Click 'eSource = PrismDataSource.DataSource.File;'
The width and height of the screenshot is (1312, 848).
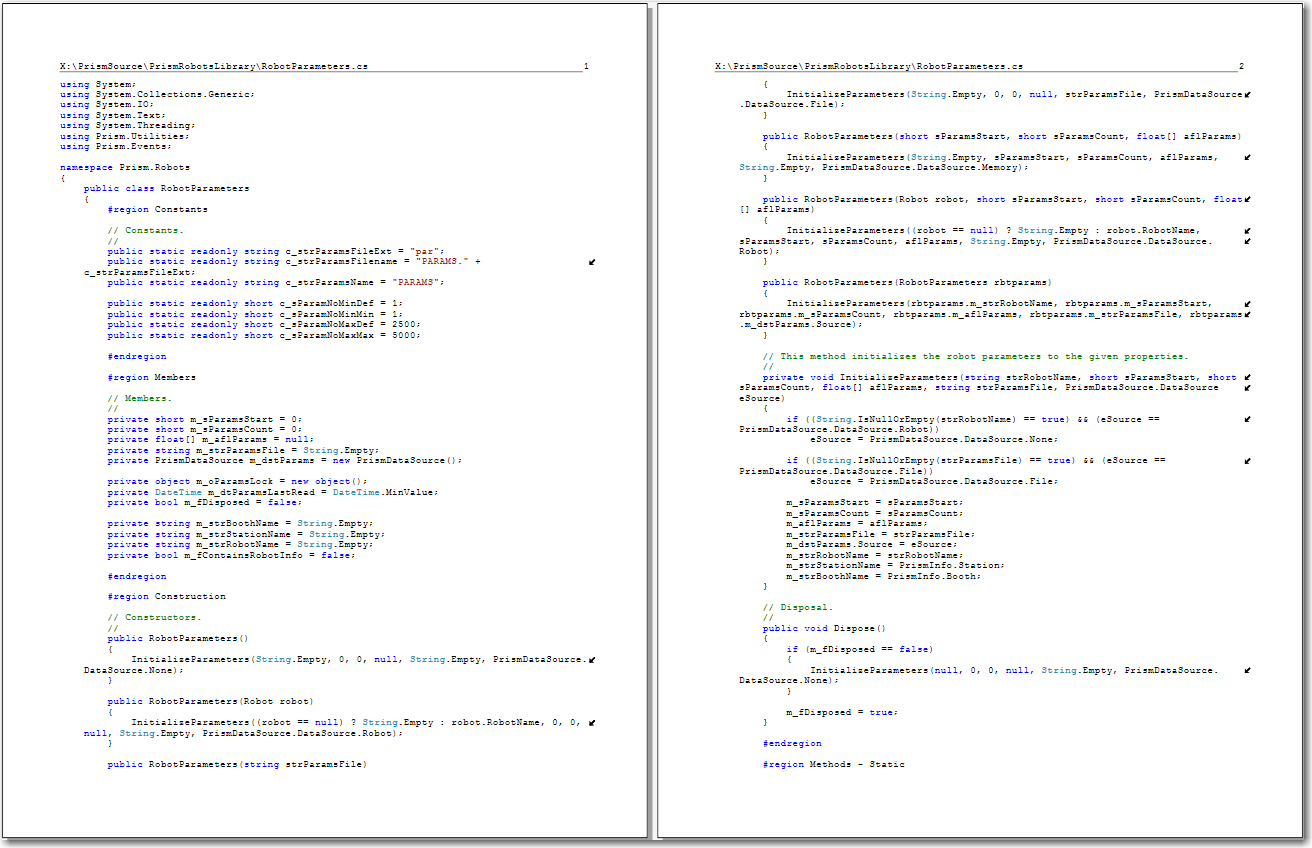point(934,481)
